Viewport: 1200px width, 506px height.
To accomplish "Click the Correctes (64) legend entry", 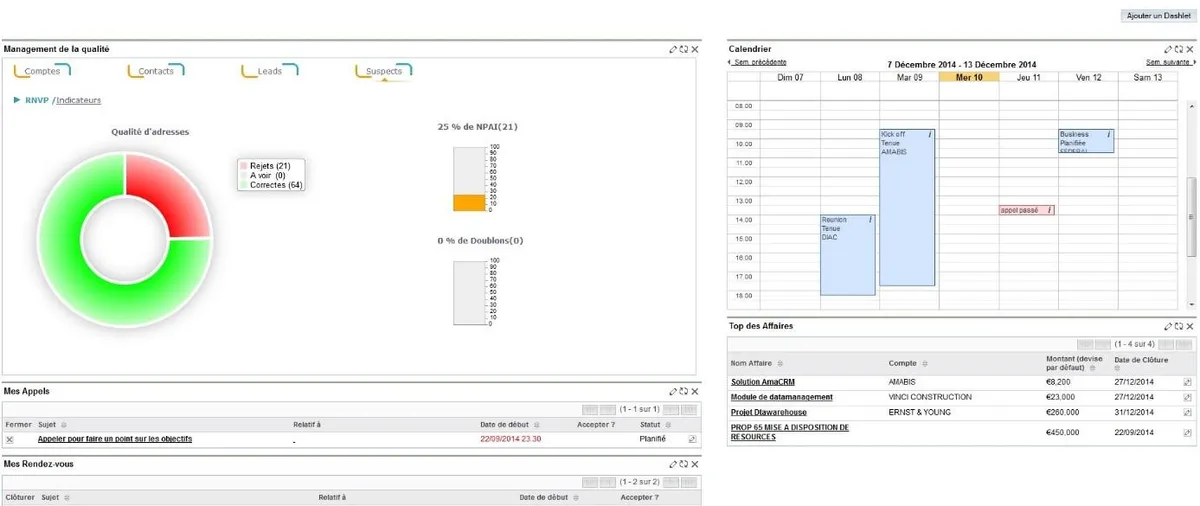I will pos(270,185).
